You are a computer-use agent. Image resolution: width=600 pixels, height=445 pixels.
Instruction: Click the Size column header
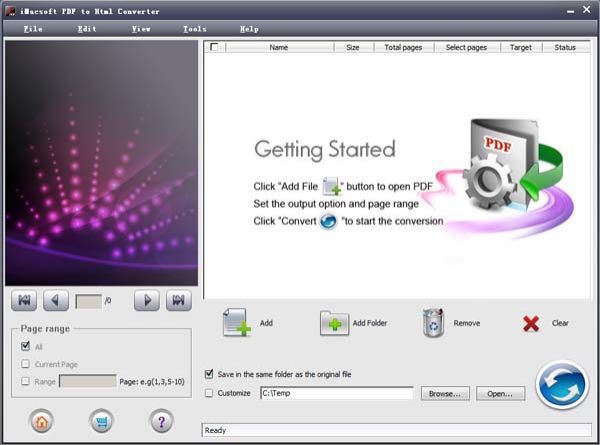353,47
